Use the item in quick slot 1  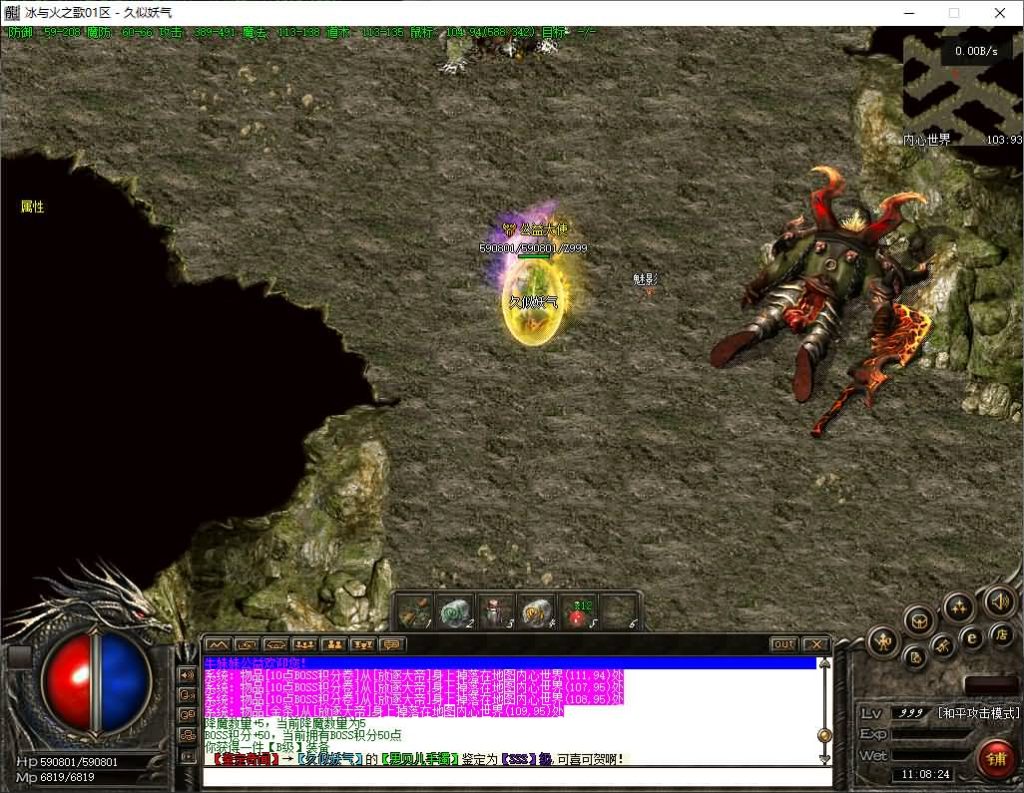417,612
